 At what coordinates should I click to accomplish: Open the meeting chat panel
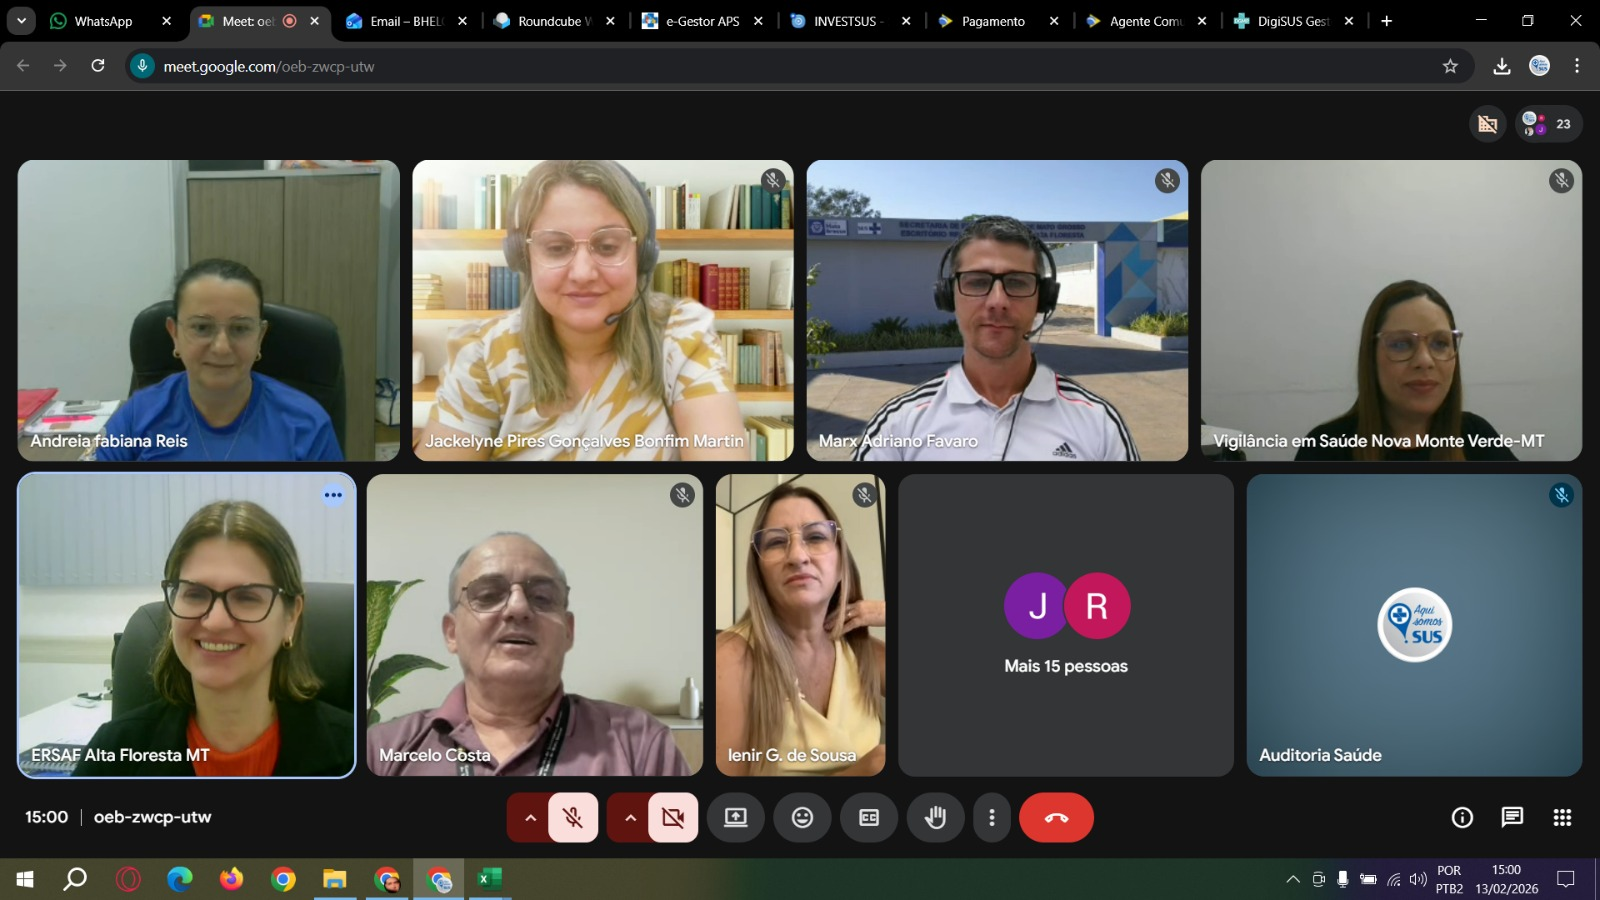point(1512,818)
